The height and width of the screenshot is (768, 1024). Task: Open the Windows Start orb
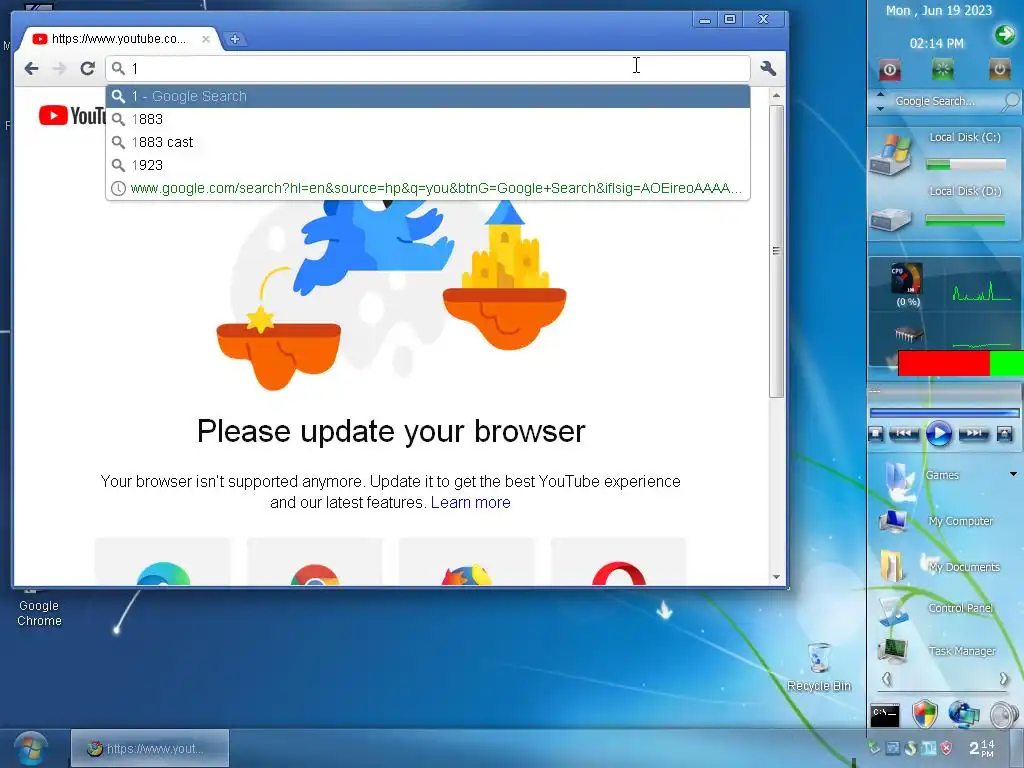point(31,748)
